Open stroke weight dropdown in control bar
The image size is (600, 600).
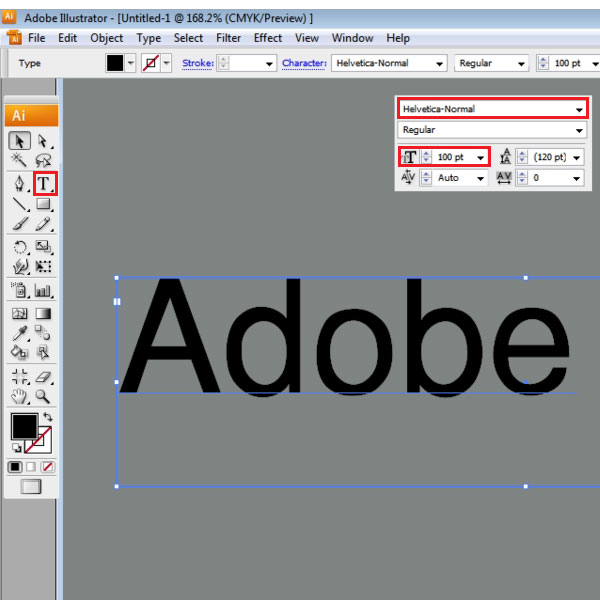pyautogui.click(x=269, y=64)
